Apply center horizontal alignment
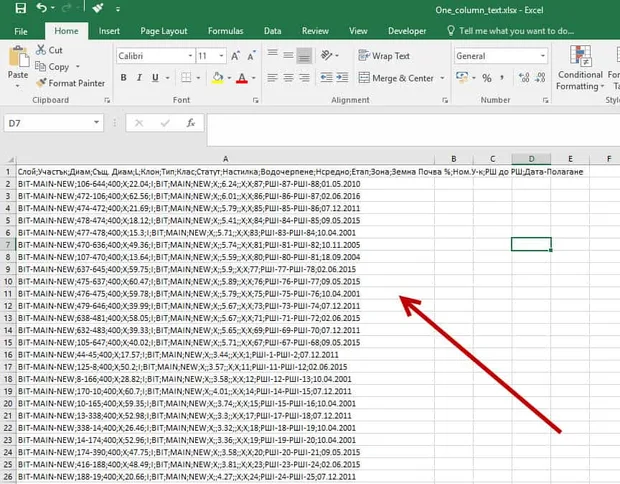 [x=288, y=78]
